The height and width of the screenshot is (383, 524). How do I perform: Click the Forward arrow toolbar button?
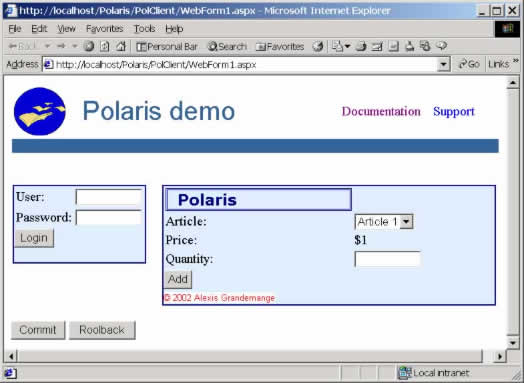[x=61, y=46]
